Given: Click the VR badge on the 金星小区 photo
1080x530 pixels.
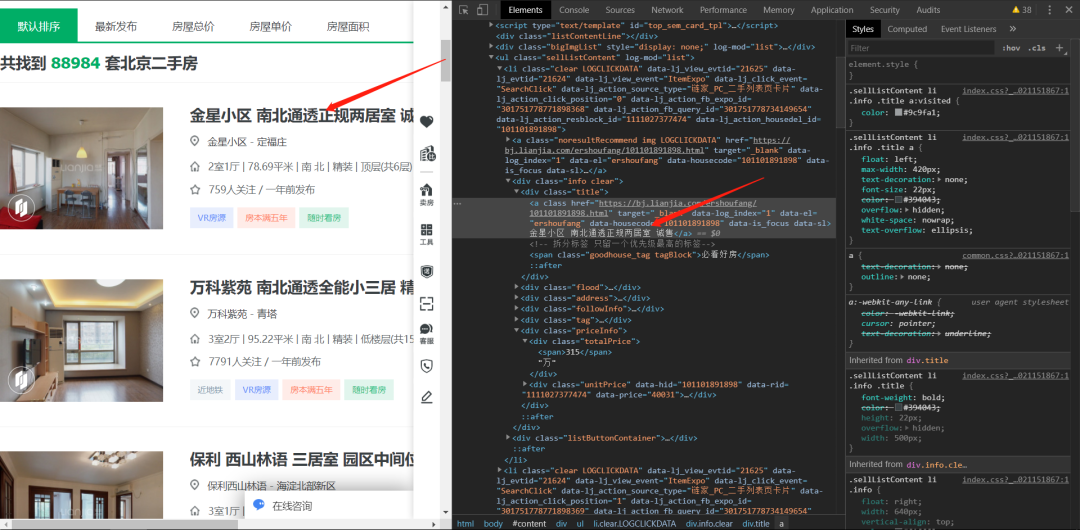Looking at the screenshot, I should click(21, 207).
